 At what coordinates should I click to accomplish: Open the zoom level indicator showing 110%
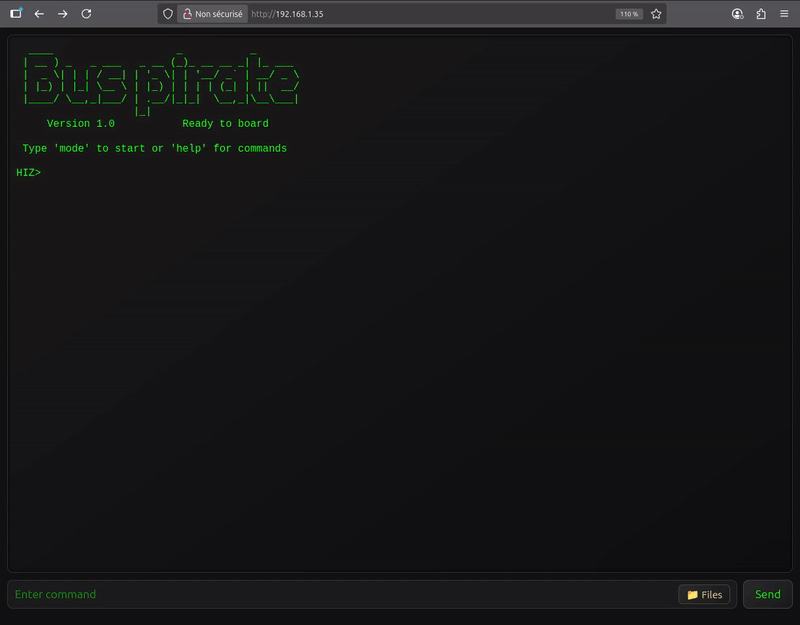pyautogui.click(x=628, y=14)
